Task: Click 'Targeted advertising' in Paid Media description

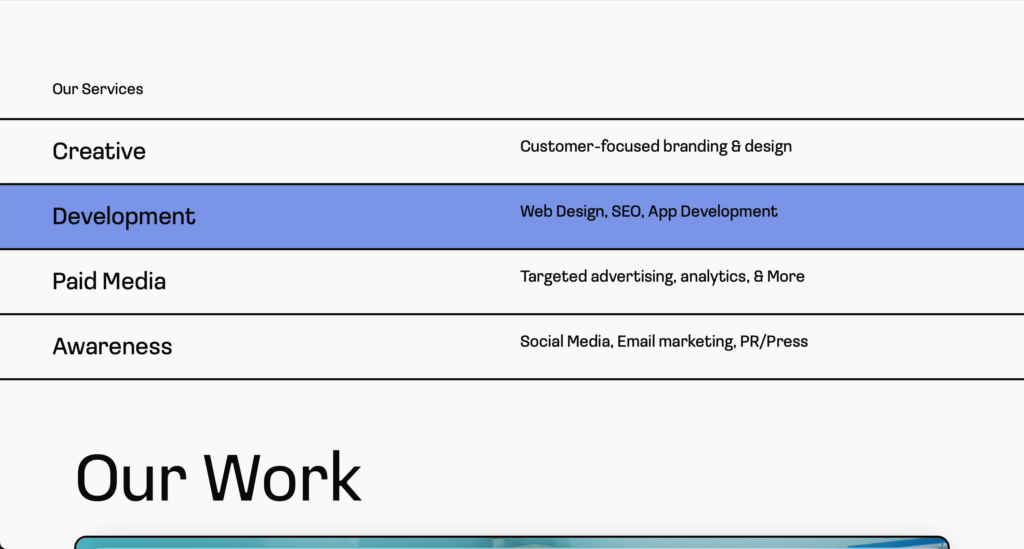Action: pos(597,276)
